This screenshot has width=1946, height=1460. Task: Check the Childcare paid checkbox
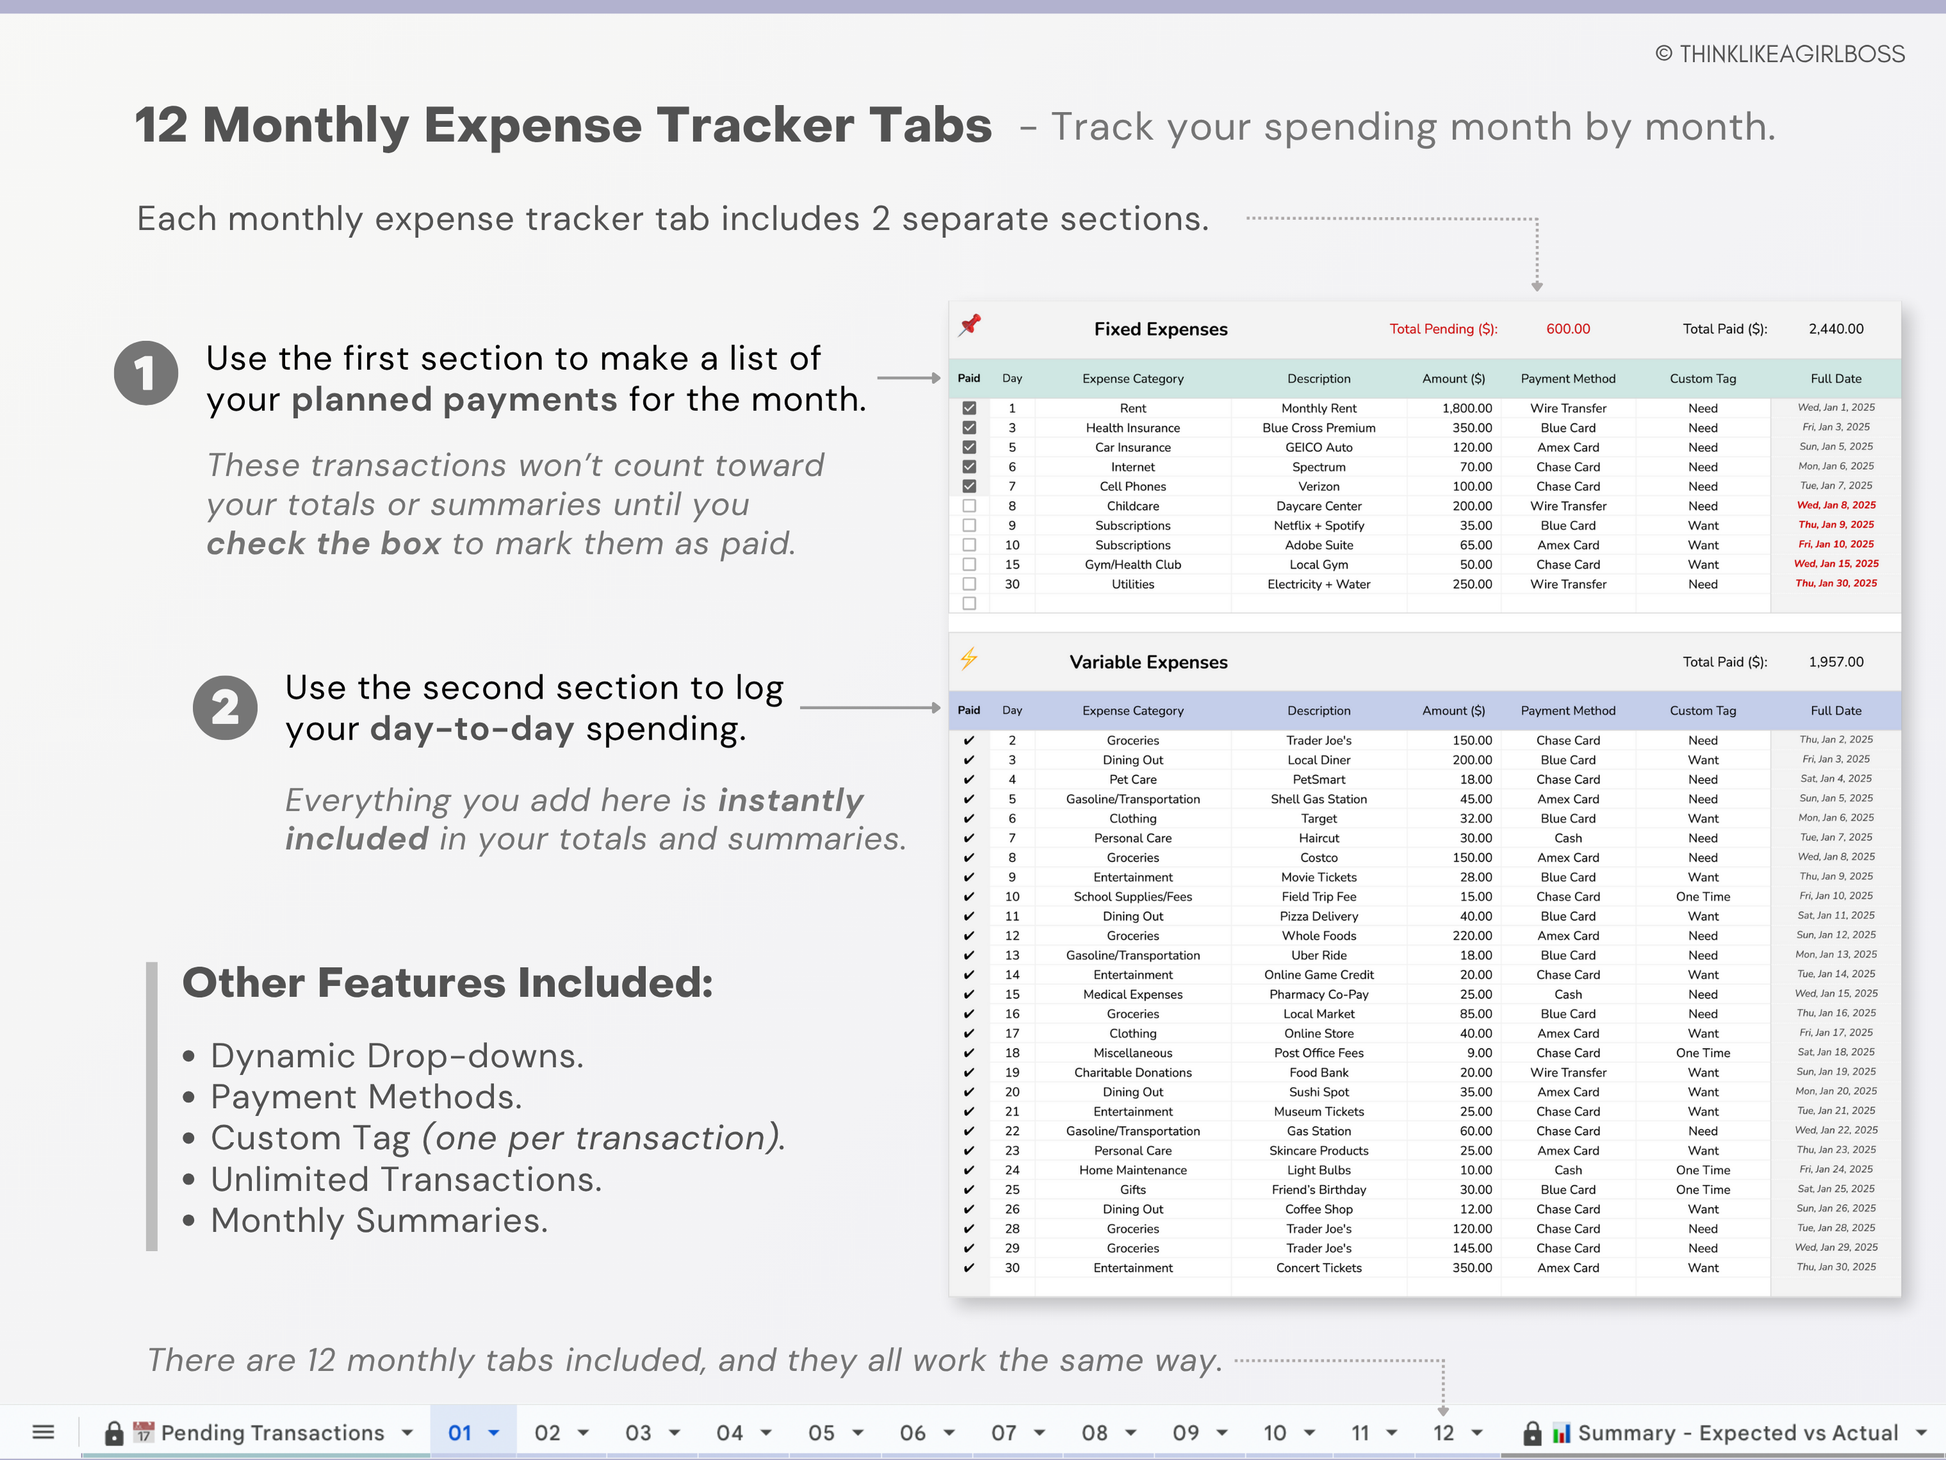pyautogui.click(x=969, y=506)
